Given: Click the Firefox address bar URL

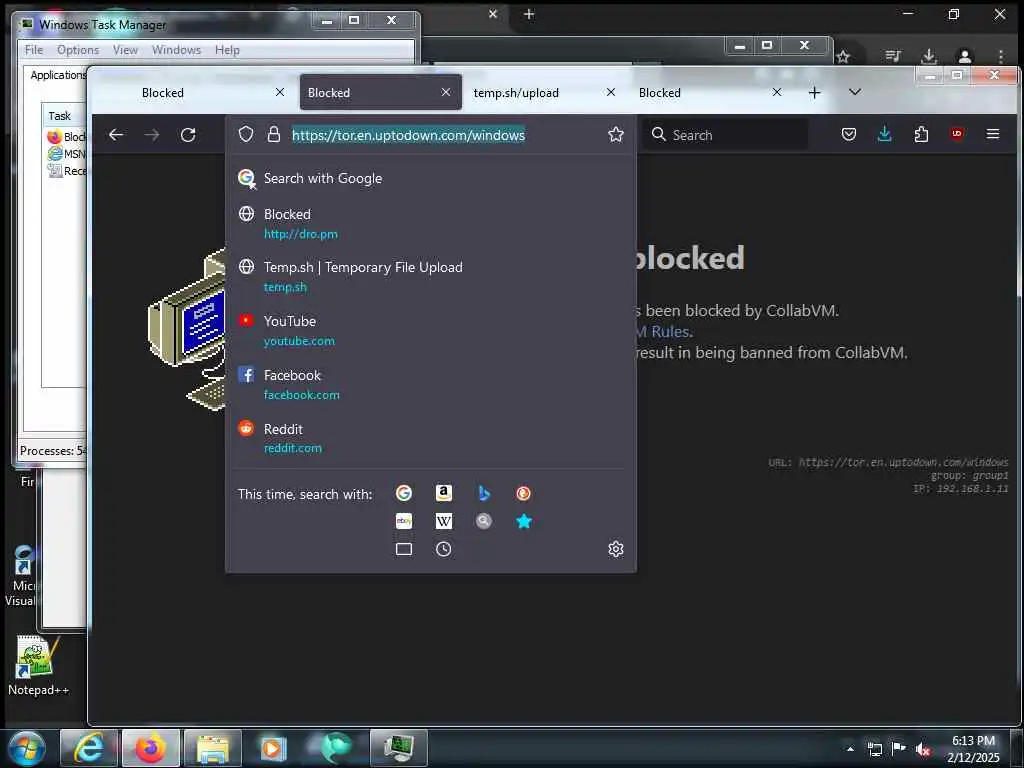Looking at the screenshot, I should point(408,135).
